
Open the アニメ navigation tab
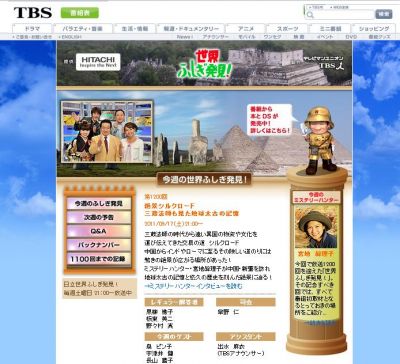[x=246, y=29]
